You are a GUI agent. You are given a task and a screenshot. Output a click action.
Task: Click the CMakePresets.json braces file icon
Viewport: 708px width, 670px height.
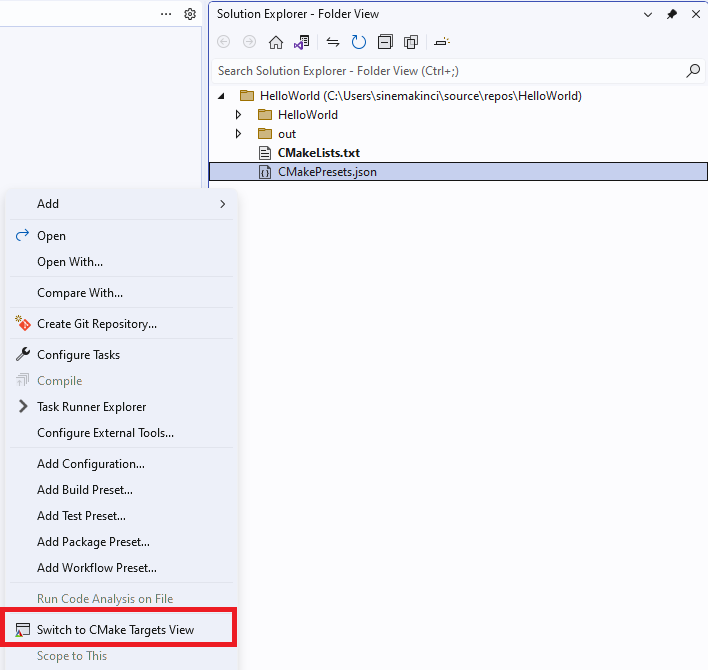[265, 172]
